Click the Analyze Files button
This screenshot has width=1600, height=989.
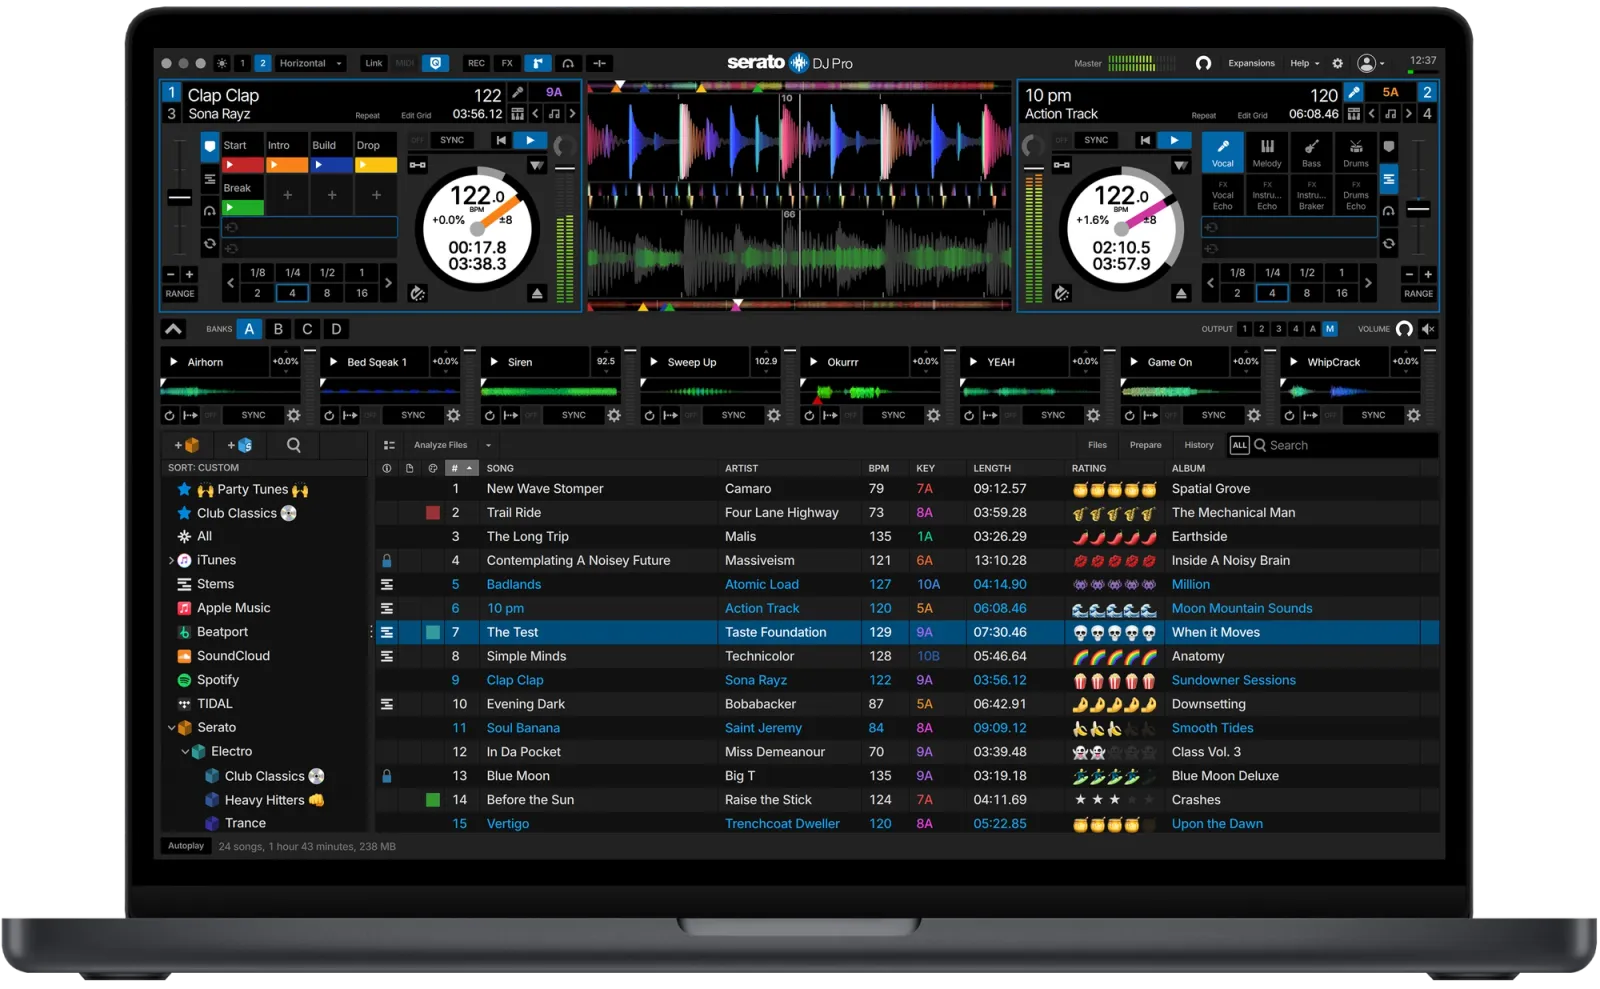point(440,446)
